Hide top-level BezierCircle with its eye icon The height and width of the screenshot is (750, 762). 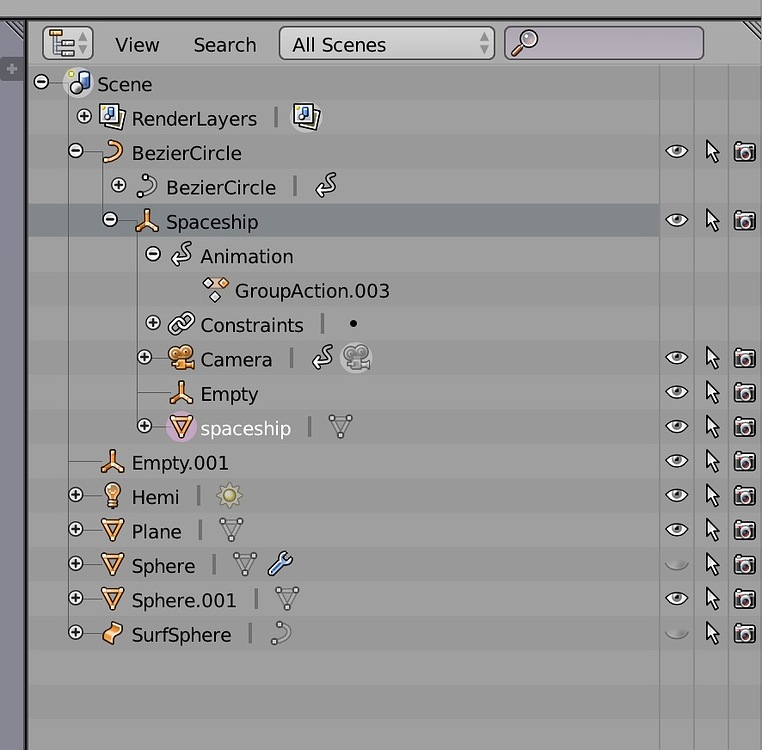click(x=676, y=151)
